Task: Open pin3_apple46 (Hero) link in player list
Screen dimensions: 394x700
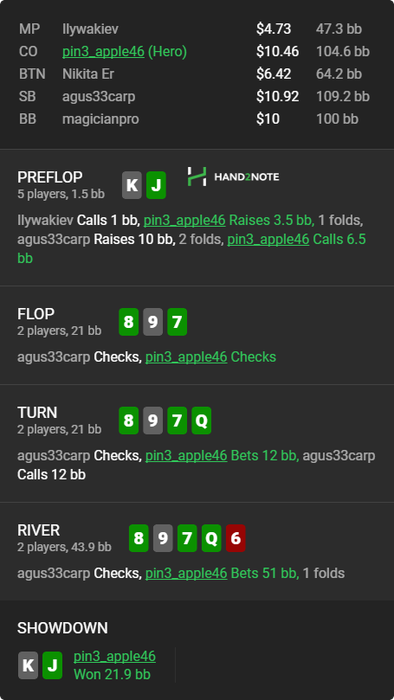Action: [124, 52]
